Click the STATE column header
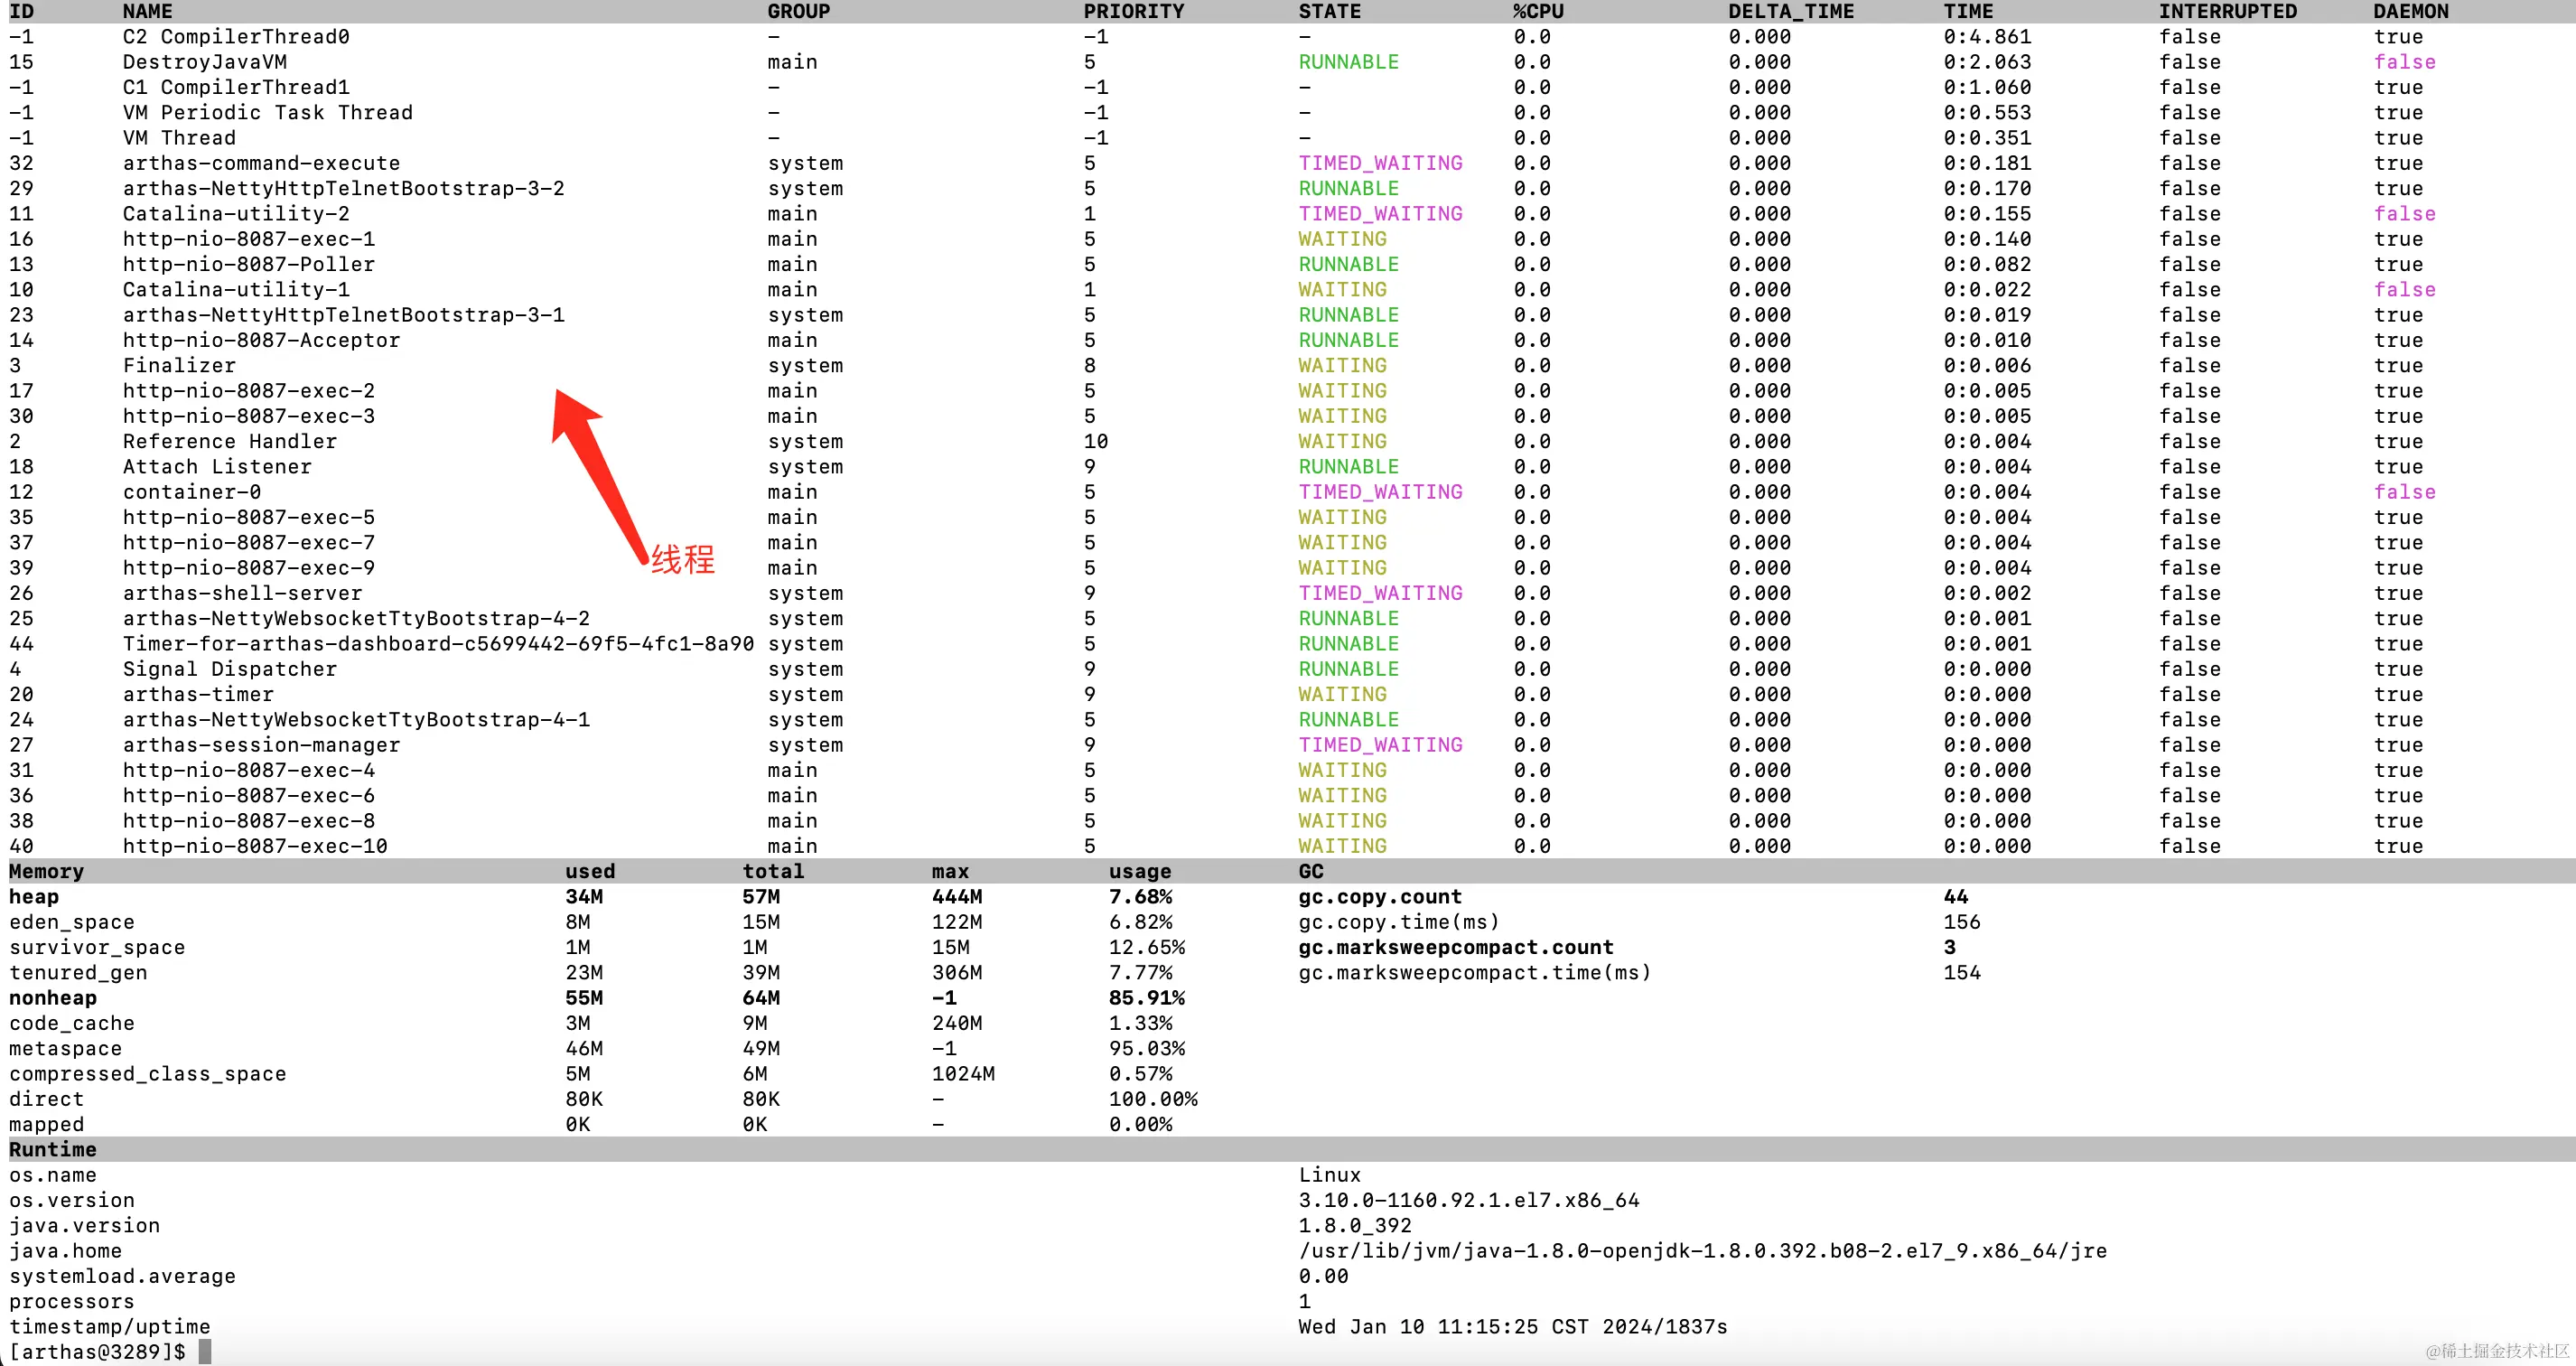Screen dimensions: 2576x1366 pyautogui.click(x=1329, y=11)
